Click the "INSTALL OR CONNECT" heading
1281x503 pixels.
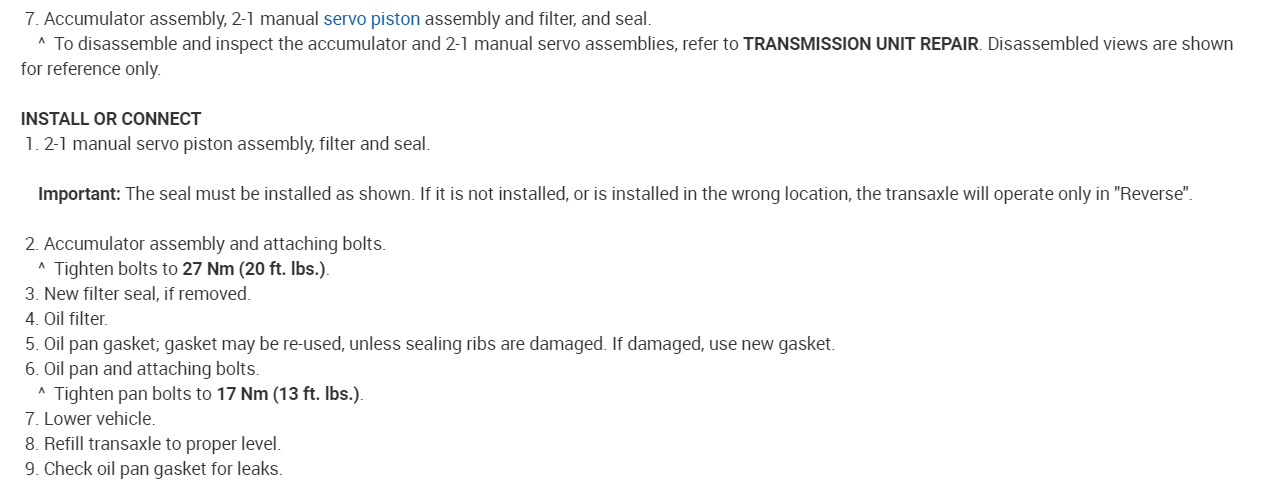(111, 119)
